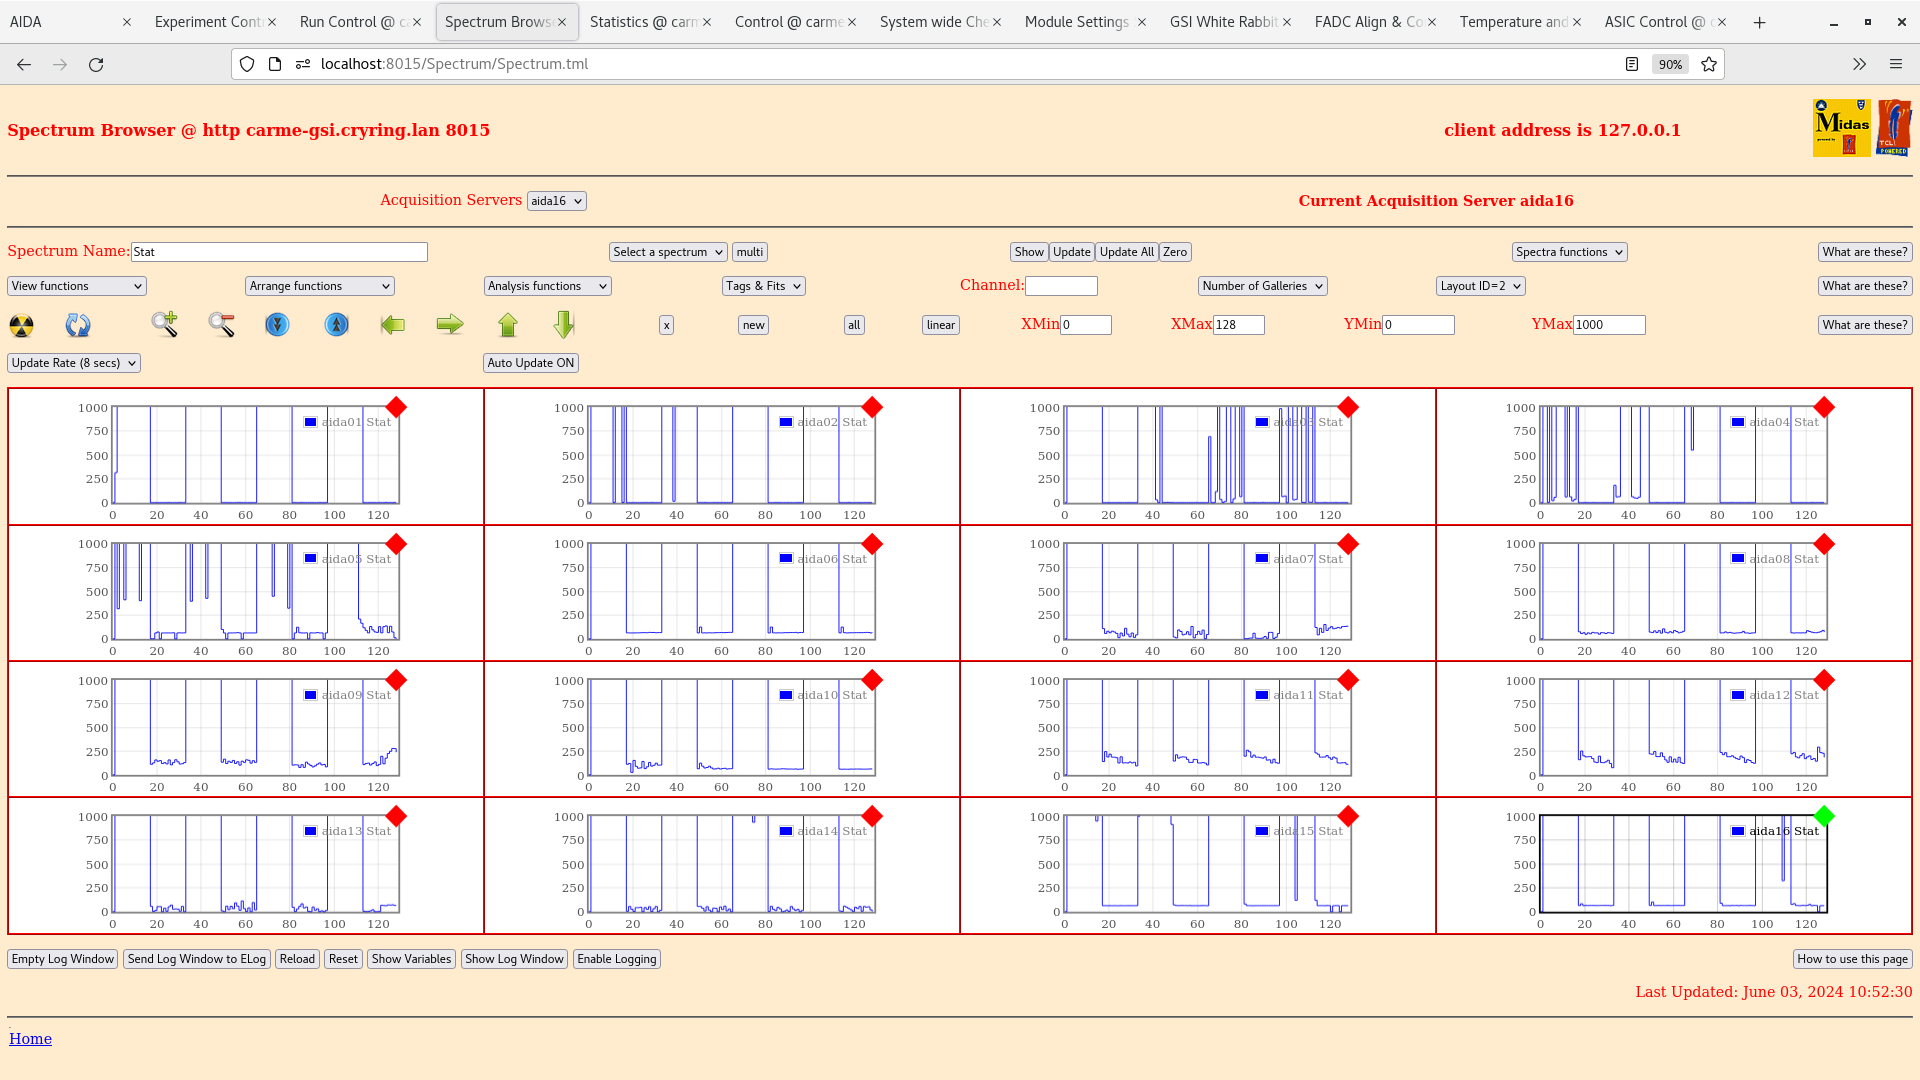Toggle the linear scale button
Screen dimensions: 1920x1080
pos(939,324)
